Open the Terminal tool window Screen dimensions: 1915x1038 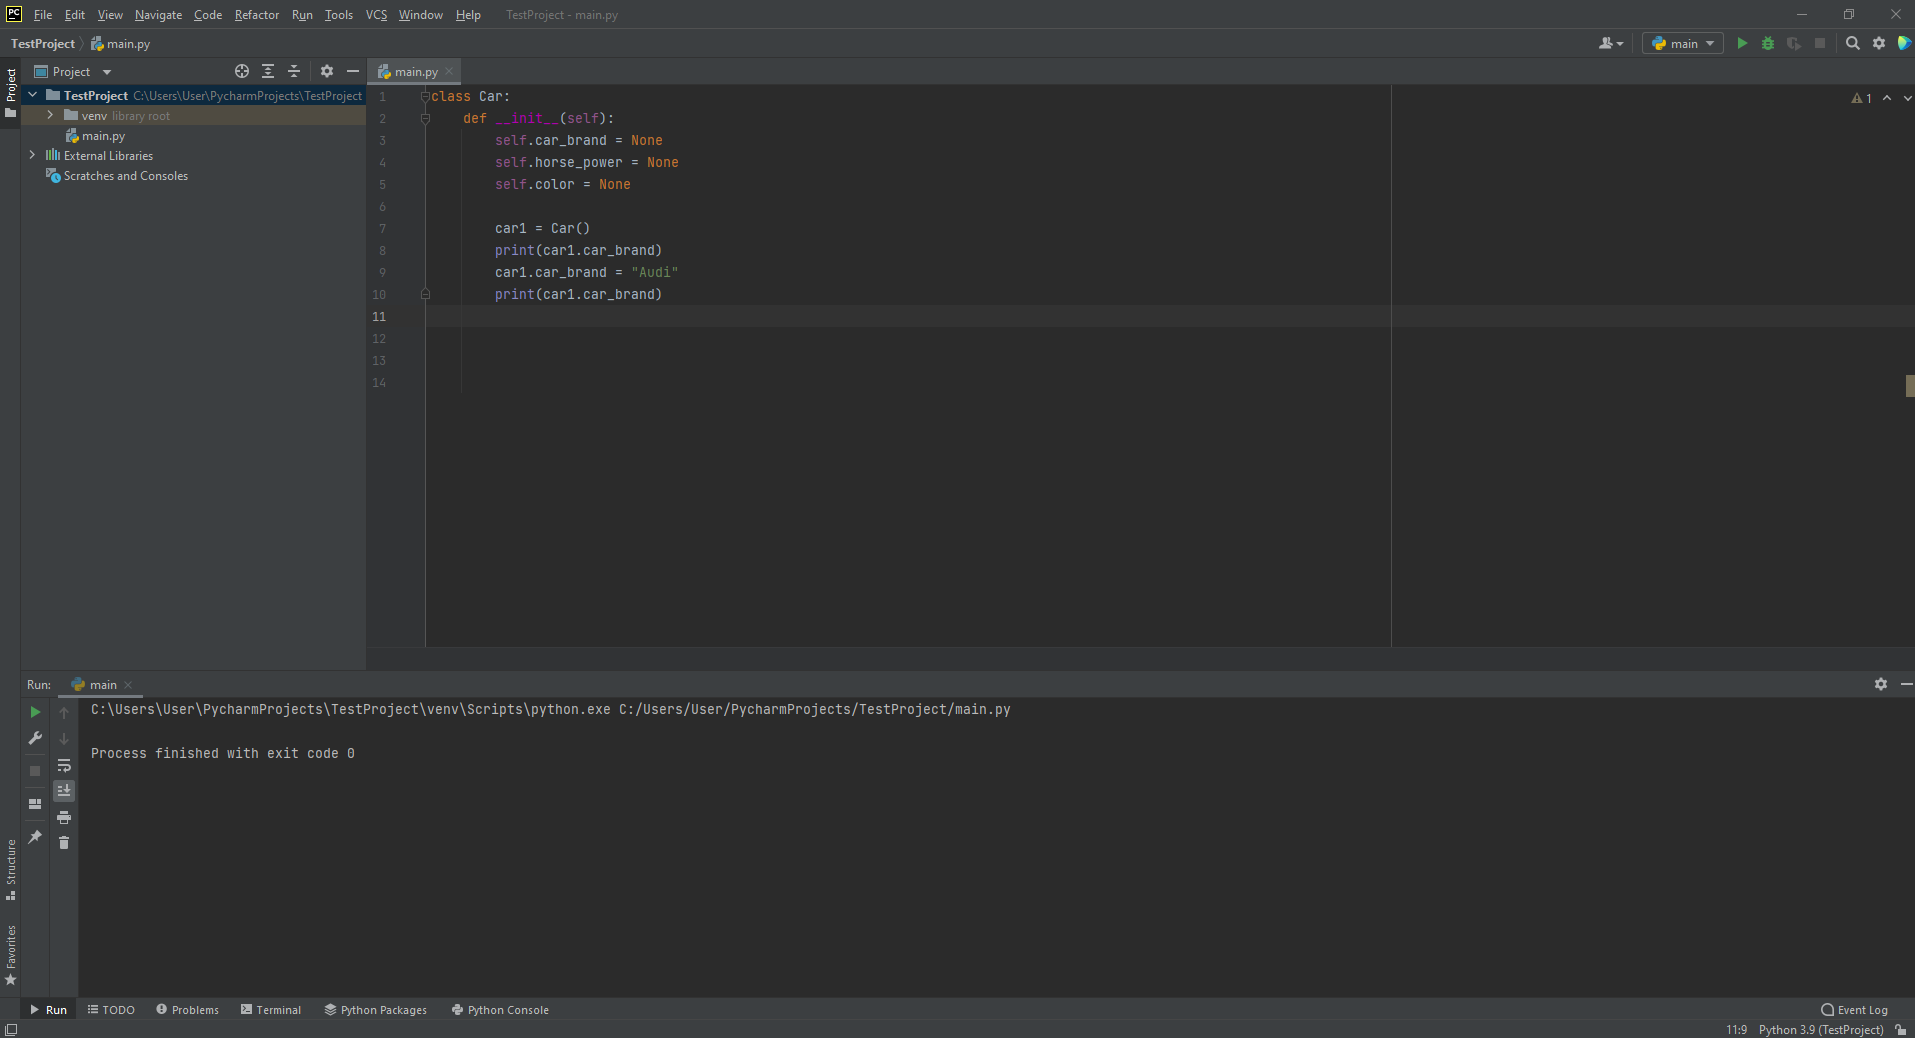[271, 1009]
